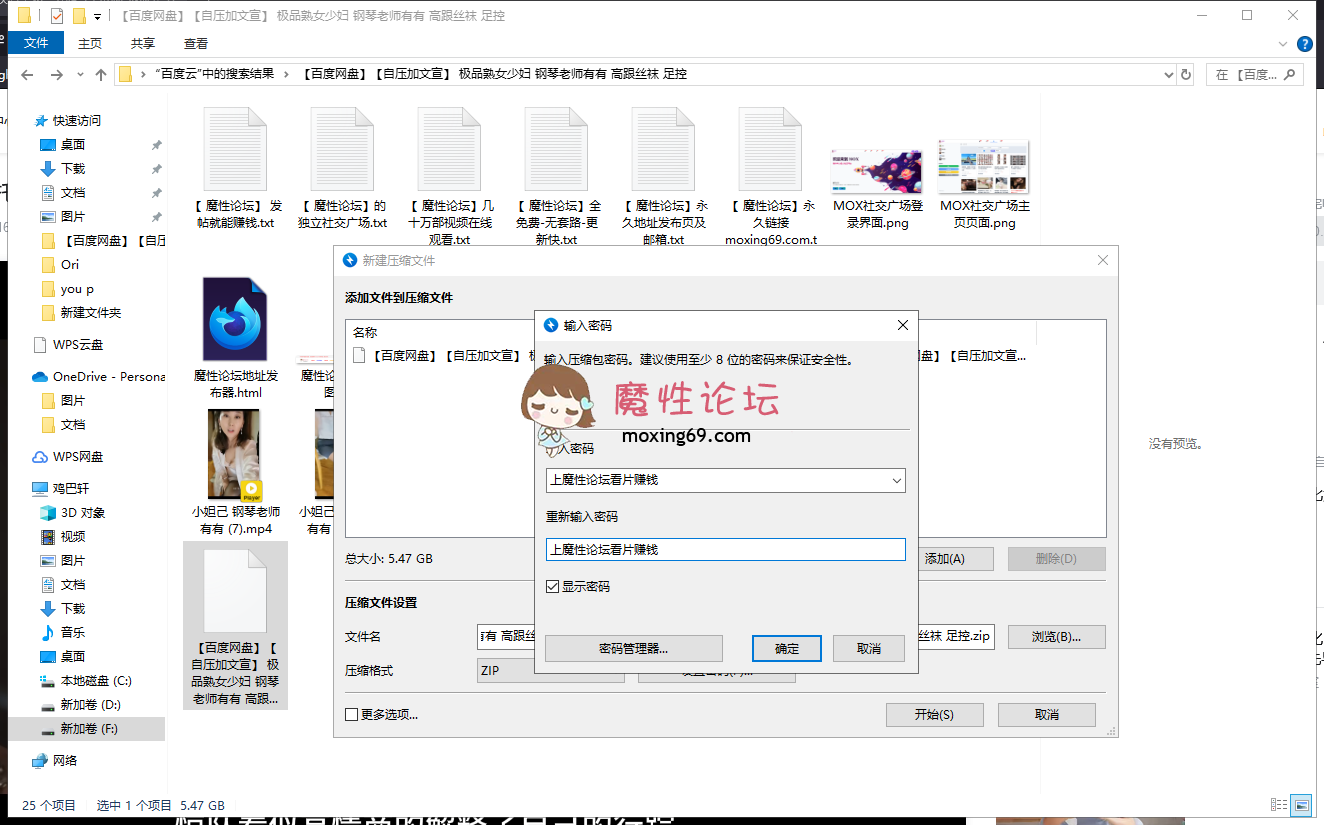Confirm the password with 确定 button
The height and width of the screenshot is (825, 1324).
coord(786,649)
